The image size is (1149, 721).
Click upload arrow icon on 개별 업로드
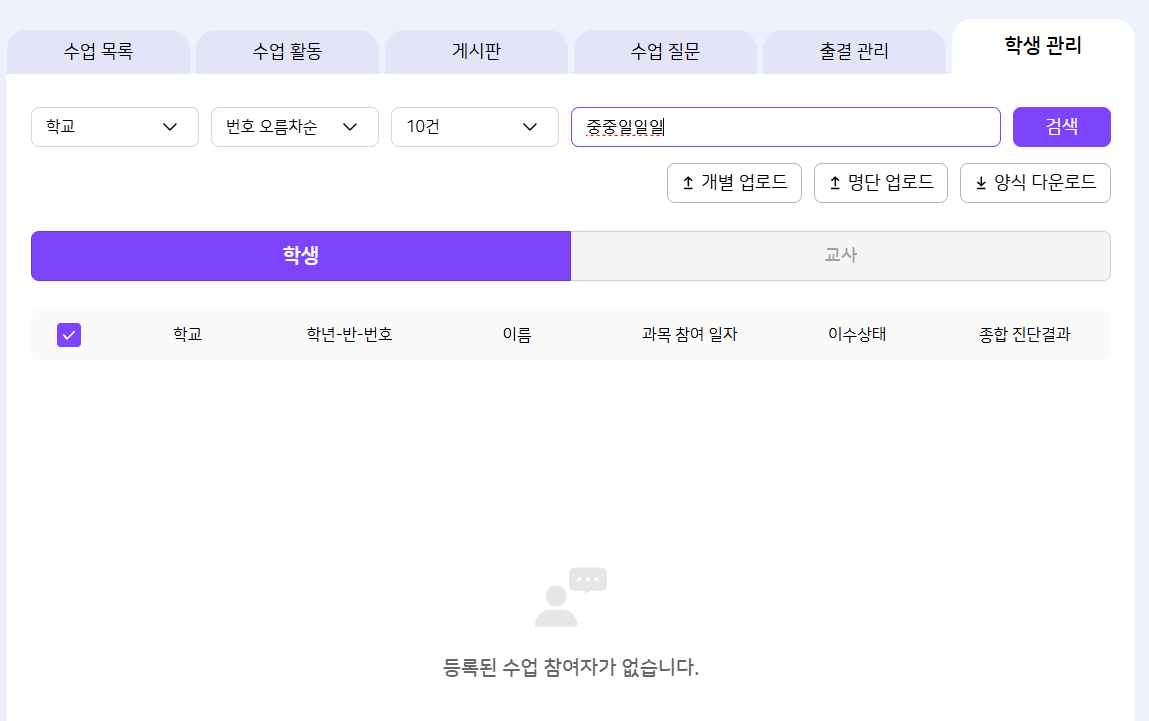coord(688,183)
